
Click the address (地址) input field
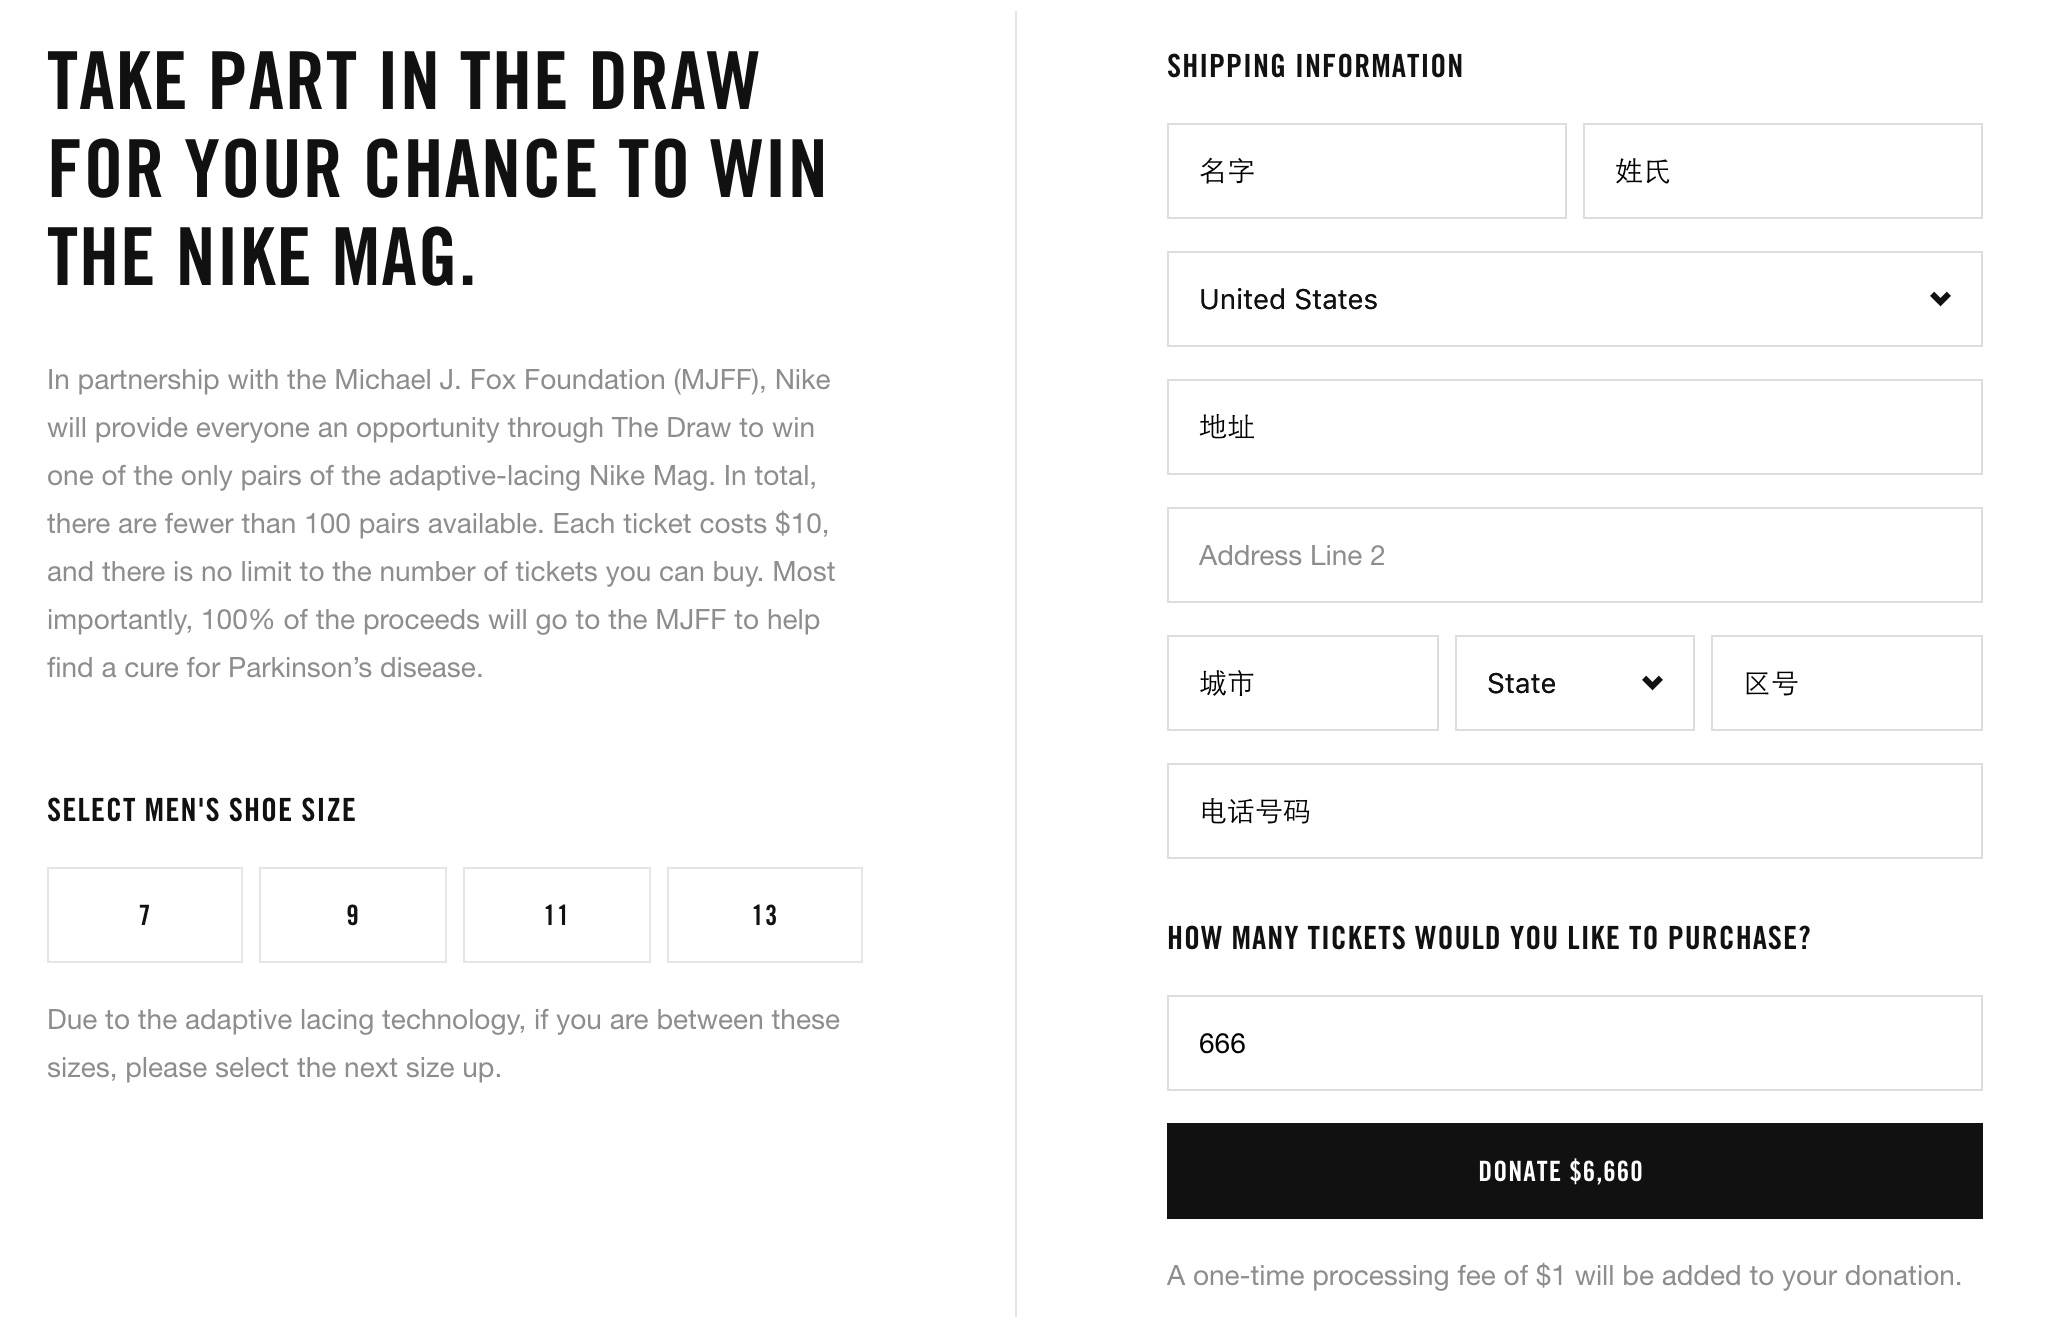[x=1574, y=427]
